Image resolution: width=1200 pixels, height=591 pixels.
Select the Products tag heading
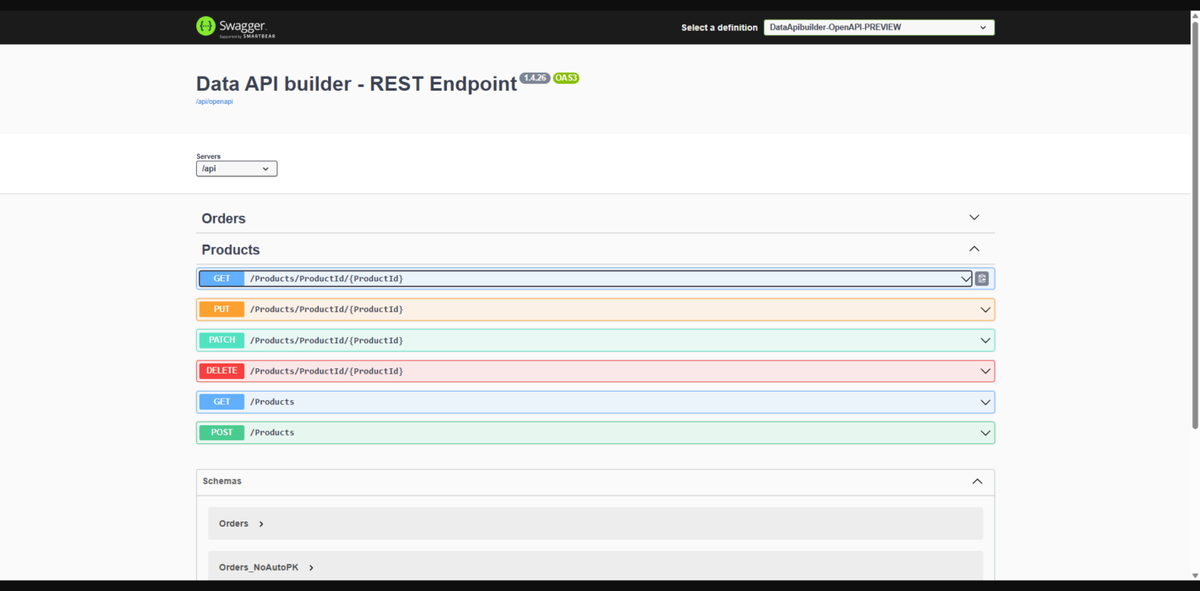point(231,250)
